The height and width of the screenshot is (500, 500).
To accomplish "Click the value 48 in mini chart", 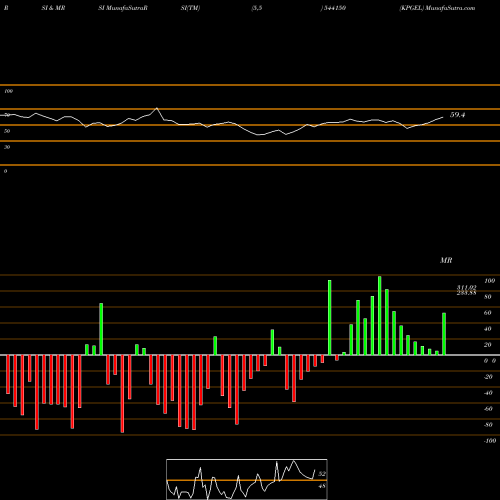I will click(322, 486).
